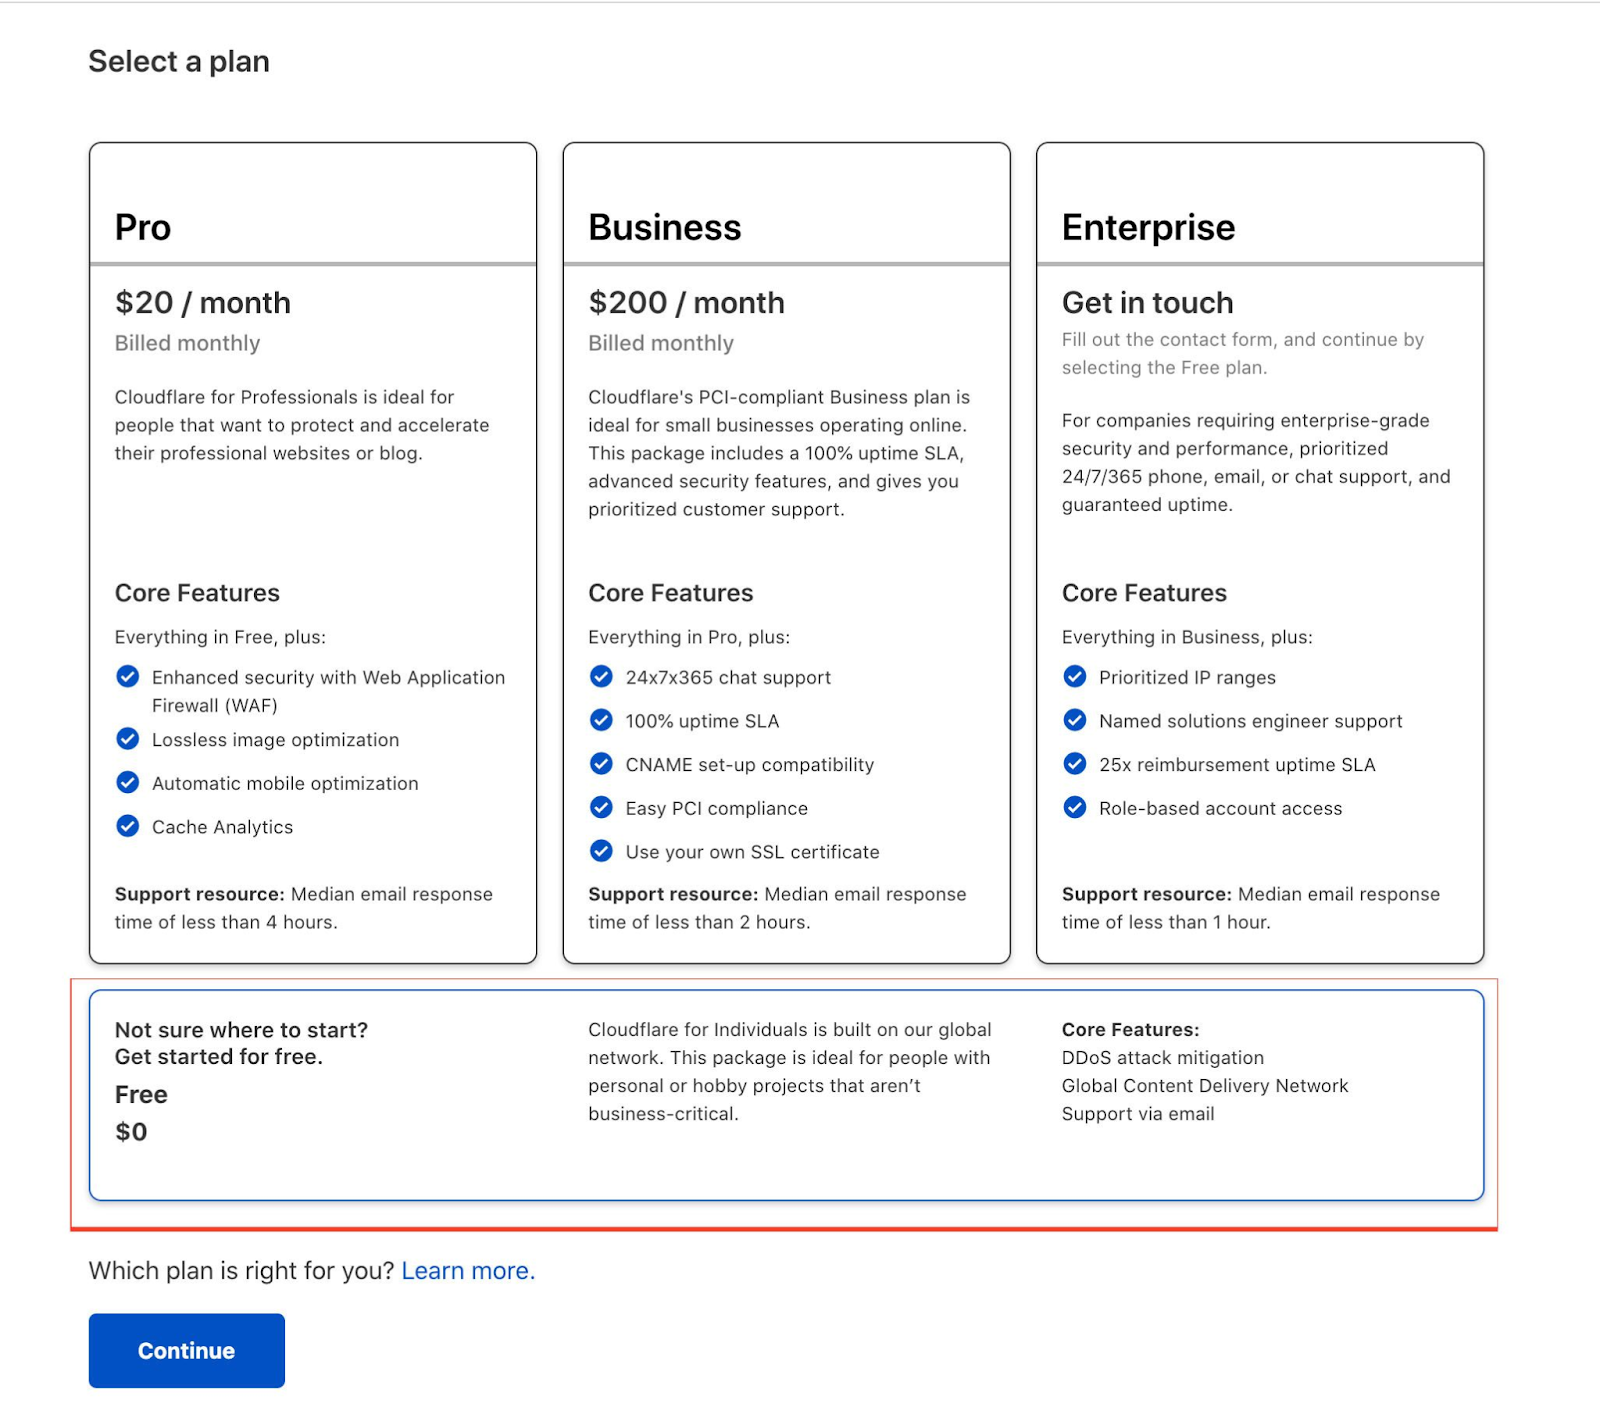Image resolution: width=1600 pixels, height=1418 pixels.
Task: Select the check icon next to 100% uptime SLA
Action: tap(601, 720)
